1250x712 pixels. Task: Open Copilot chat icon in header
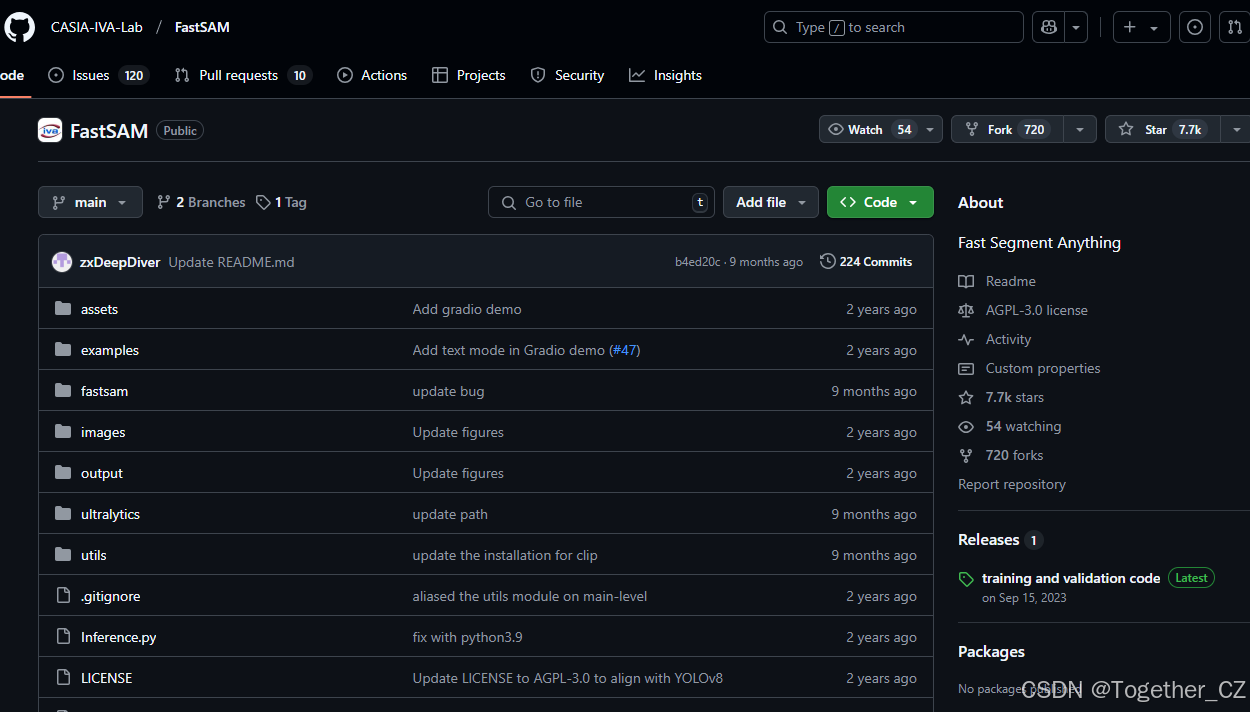click(1049, 27)
